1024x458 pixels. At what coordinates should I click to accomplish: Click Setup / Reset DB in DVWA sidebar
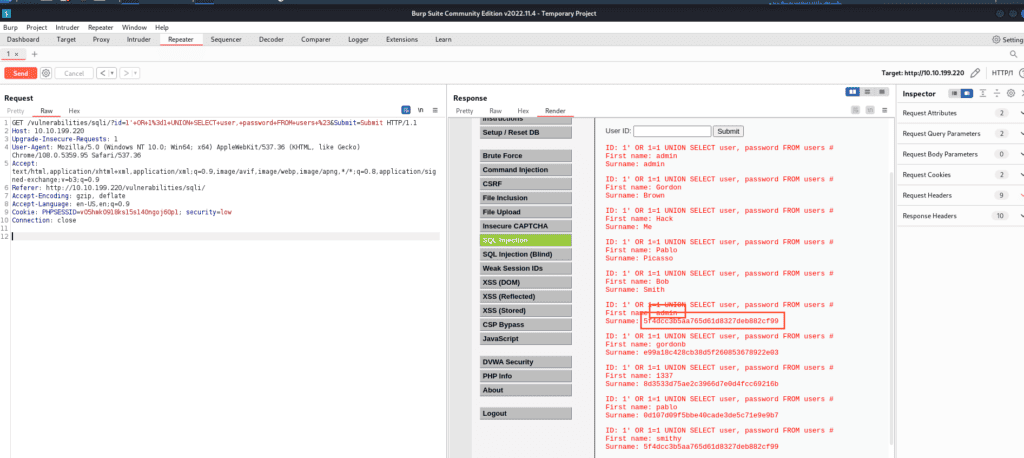(526, 133)
